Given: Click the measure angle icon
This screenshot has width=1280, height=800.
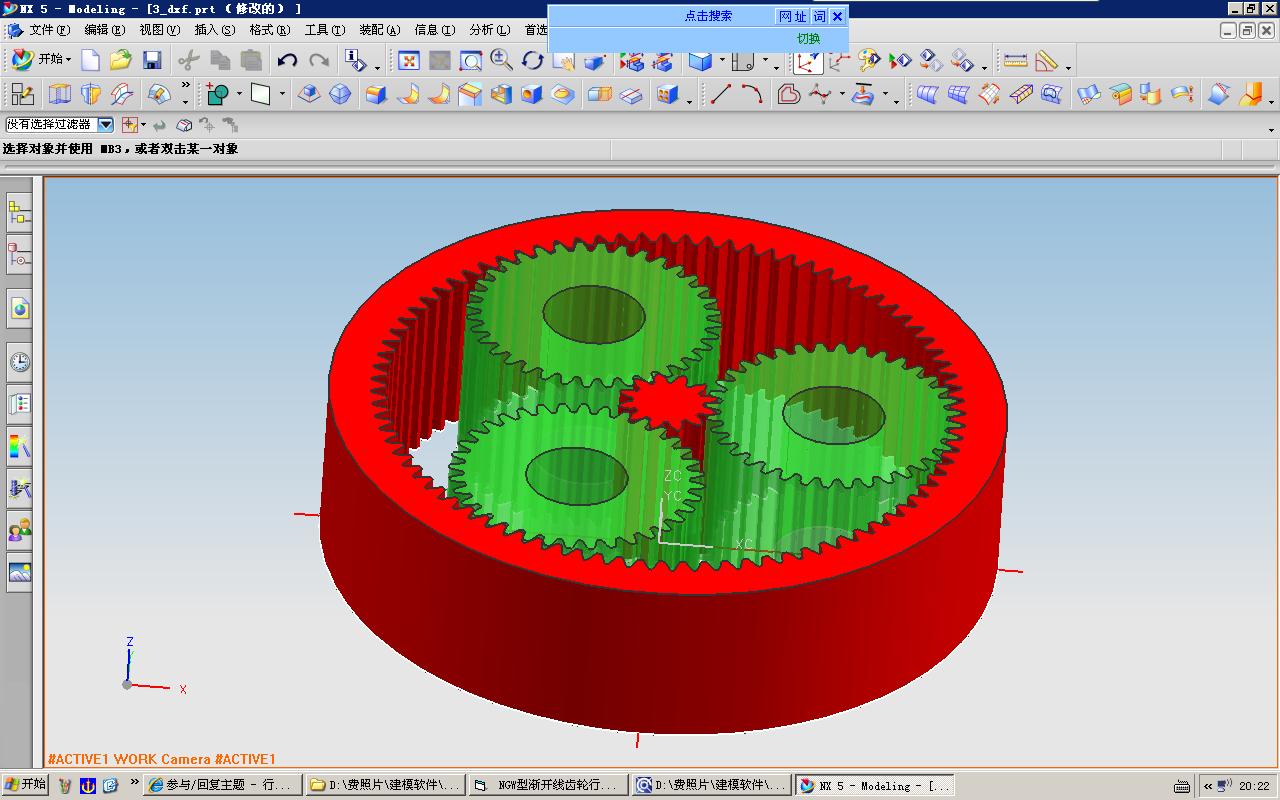Looking at the screenshot, I should (x=1047, y=61).
